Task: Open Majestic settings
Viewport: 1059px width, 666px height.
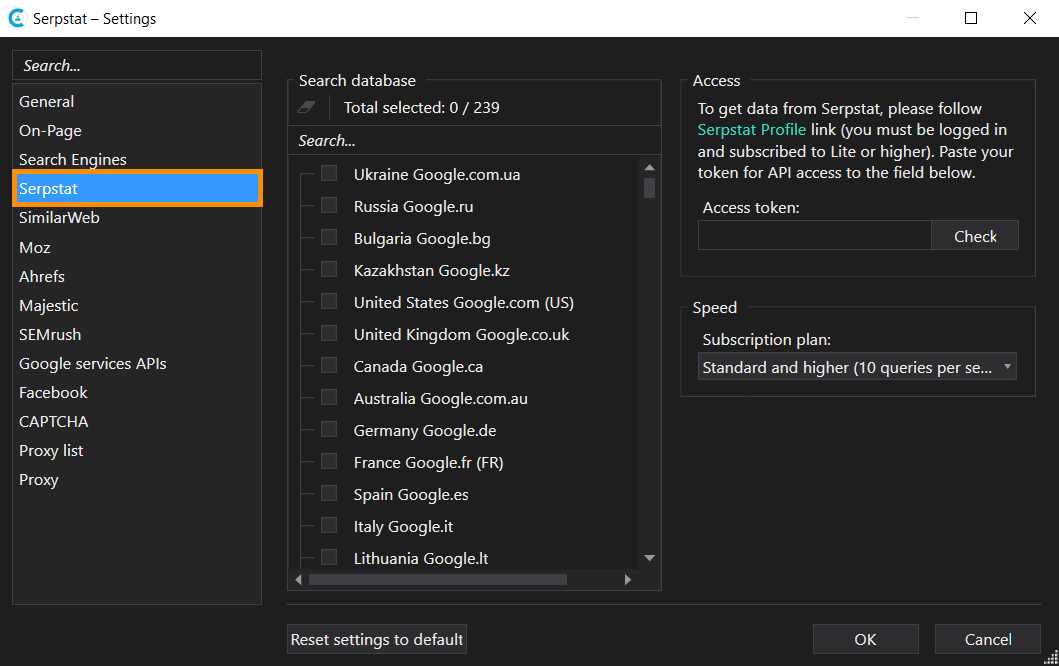Action: click(136, 305)
